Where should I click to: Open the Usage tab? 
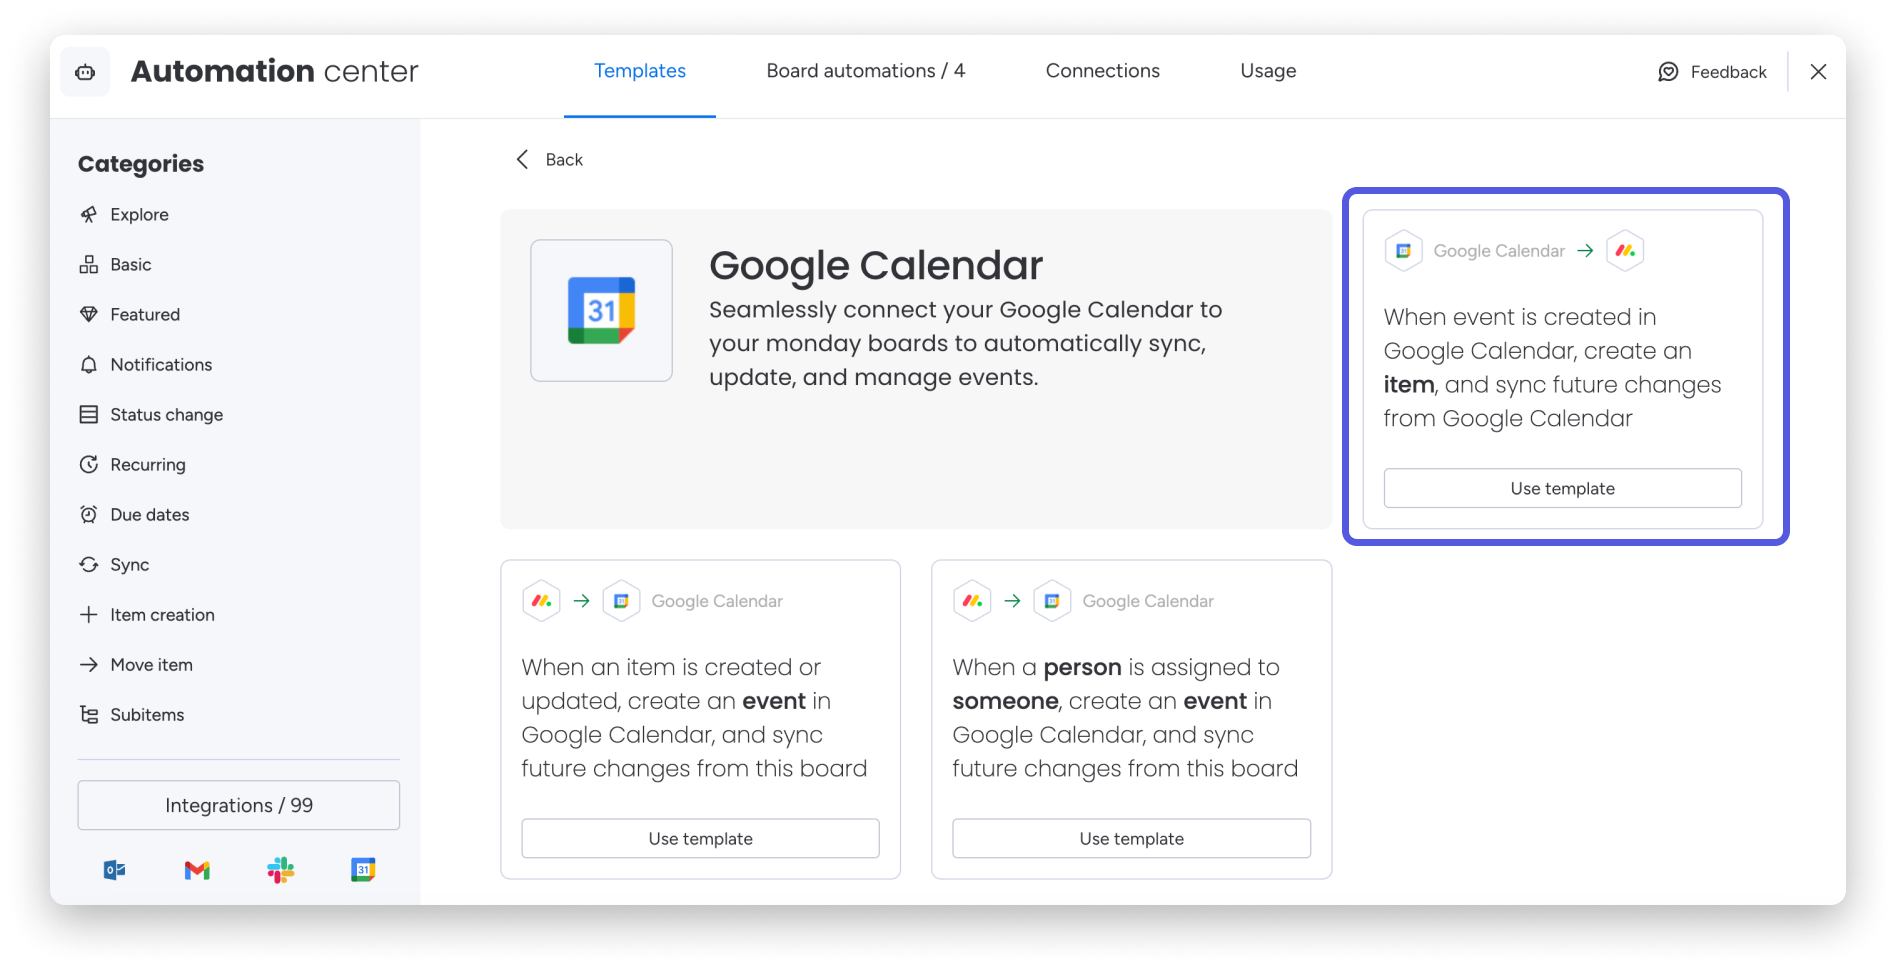tap(1268, 71)
